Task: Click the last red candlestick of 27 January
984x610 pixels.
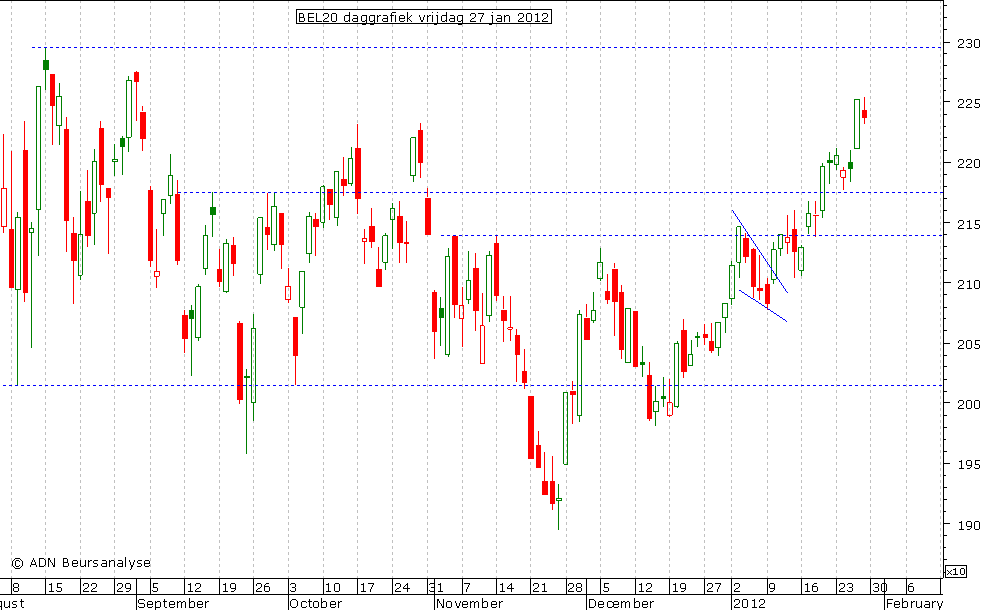Action: tap(864, 114)
